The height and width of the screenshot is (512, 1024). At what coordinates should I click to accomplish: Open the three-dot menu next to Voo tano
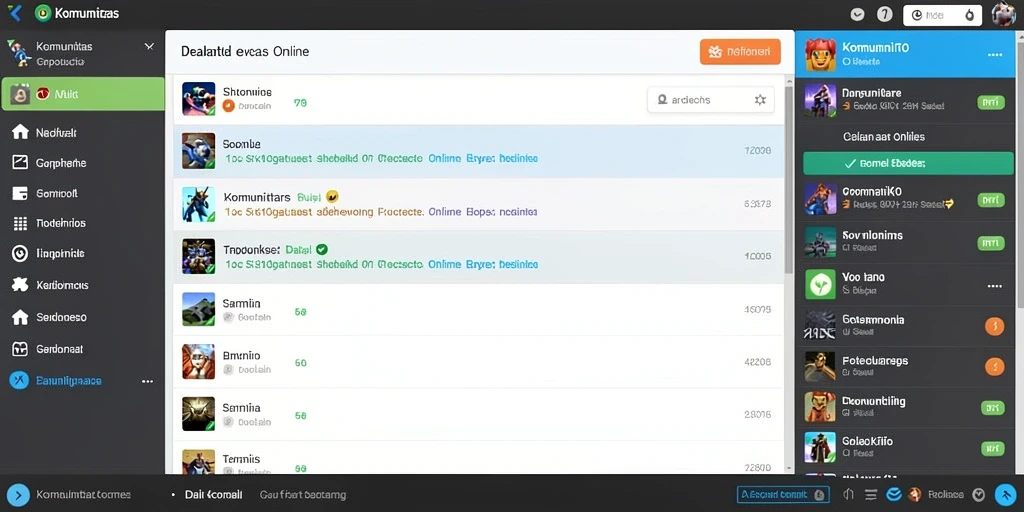[x=995, y=286]
